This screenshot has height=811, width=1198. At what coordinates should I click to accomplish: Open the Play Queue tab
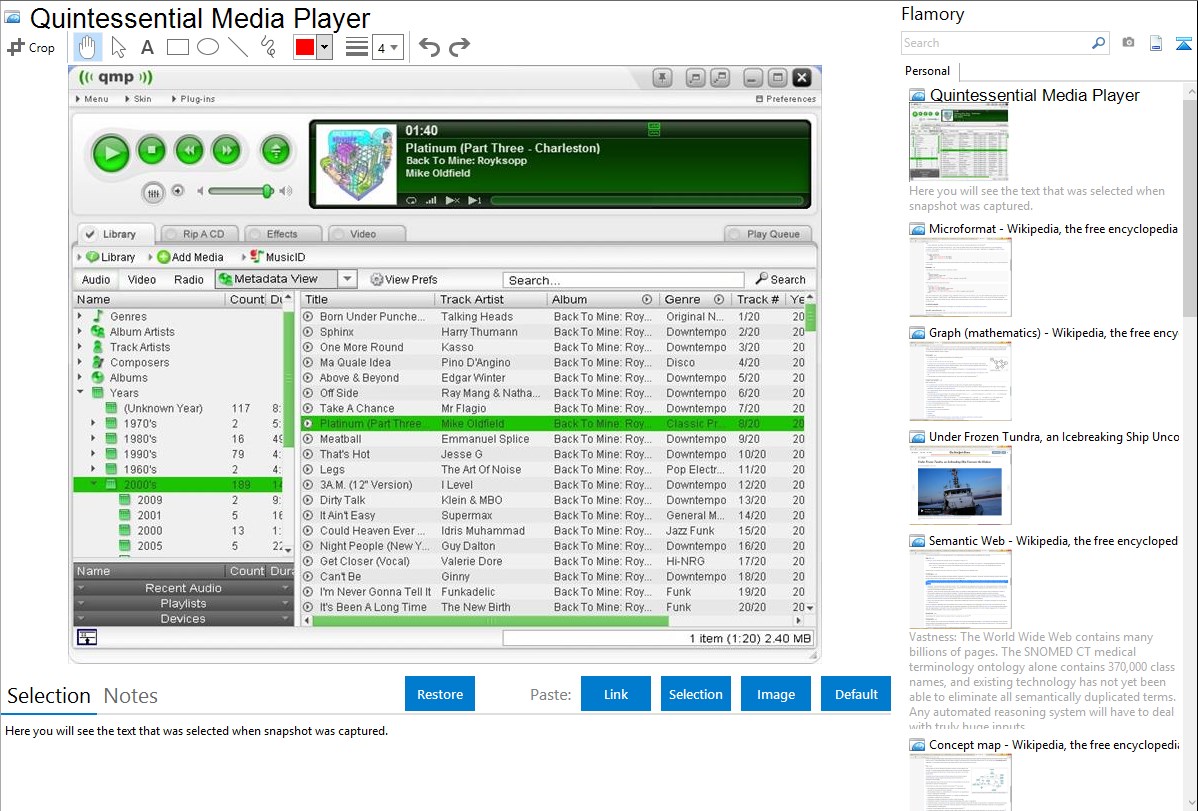[x=767, y=234]
